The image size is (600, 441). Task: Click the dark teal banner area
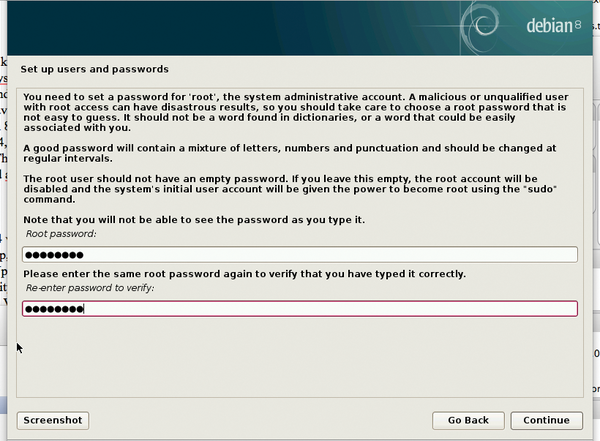[x=230, y=28]
